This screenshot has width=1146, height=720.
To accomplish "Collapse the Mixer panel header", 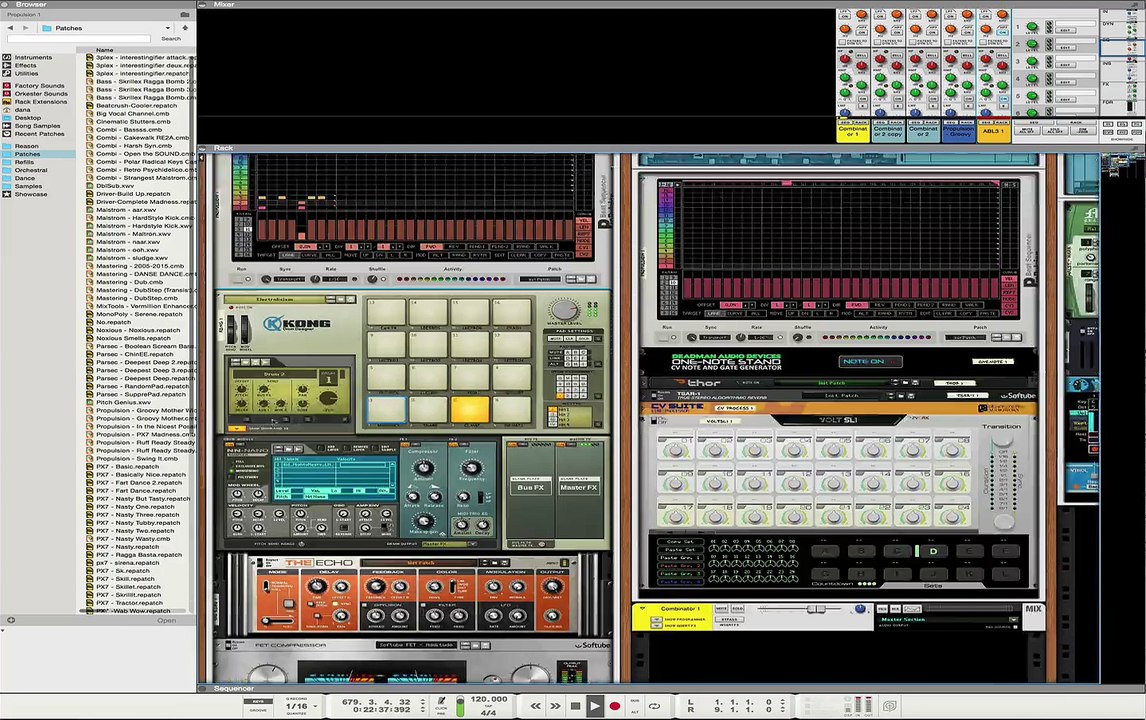I will pos(203,4).
